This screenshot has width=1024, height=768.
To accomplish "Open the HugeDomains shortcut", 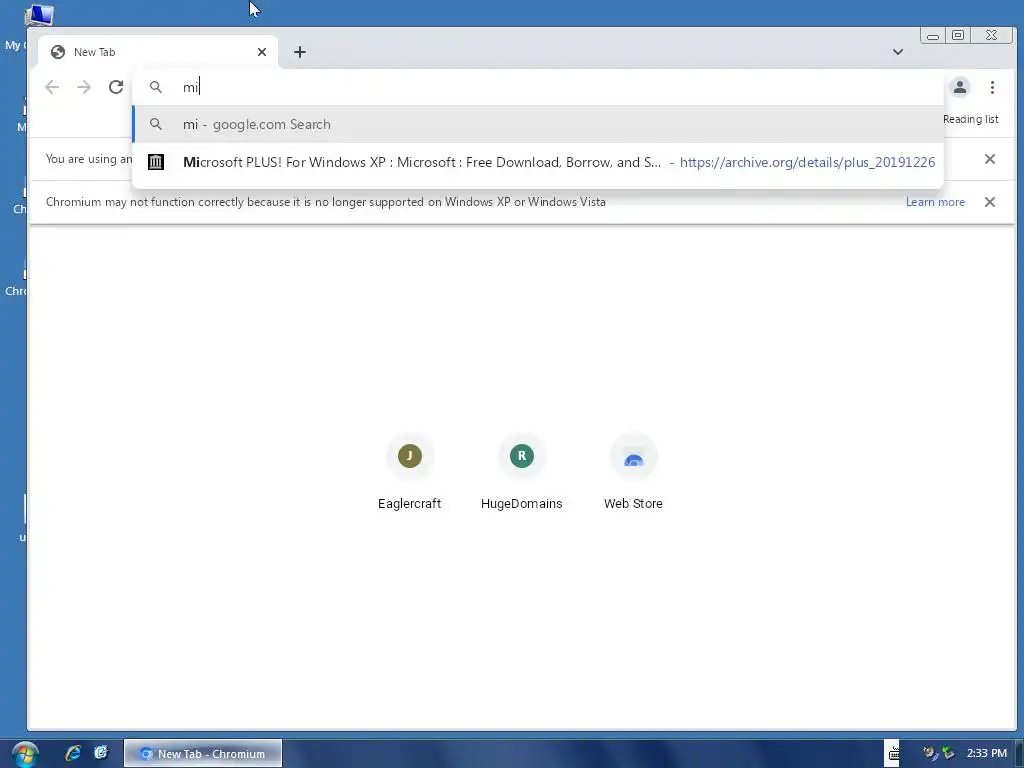I will pos(521,472).
